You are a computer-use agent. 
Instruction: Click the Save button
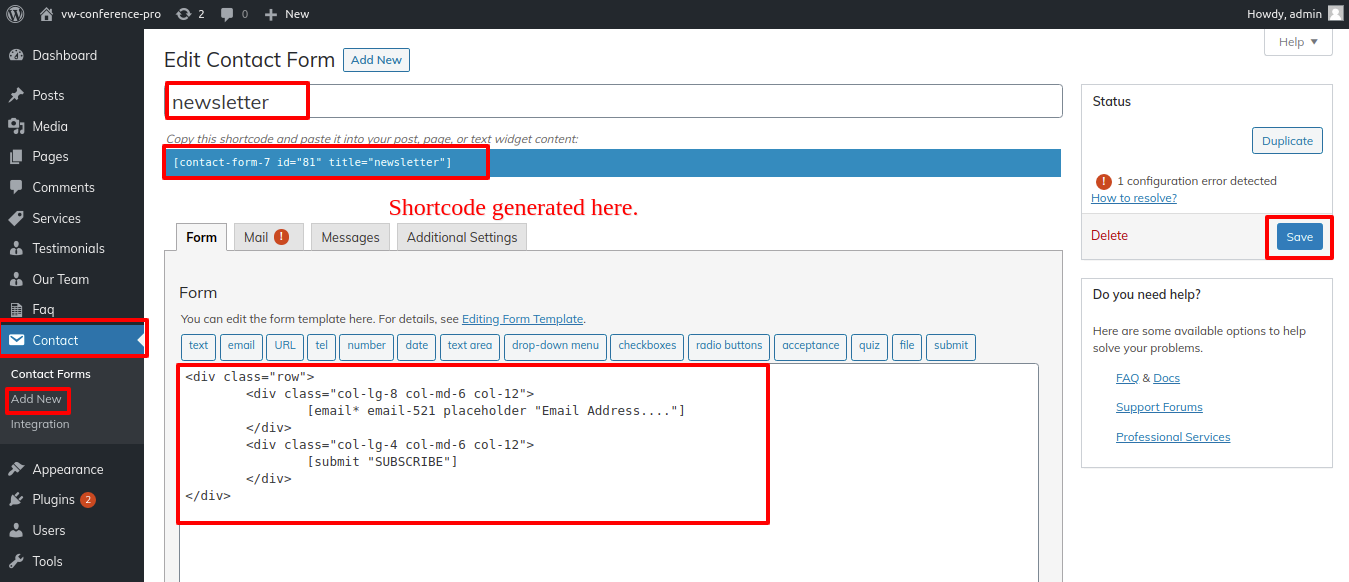(x=1299, y=237)
